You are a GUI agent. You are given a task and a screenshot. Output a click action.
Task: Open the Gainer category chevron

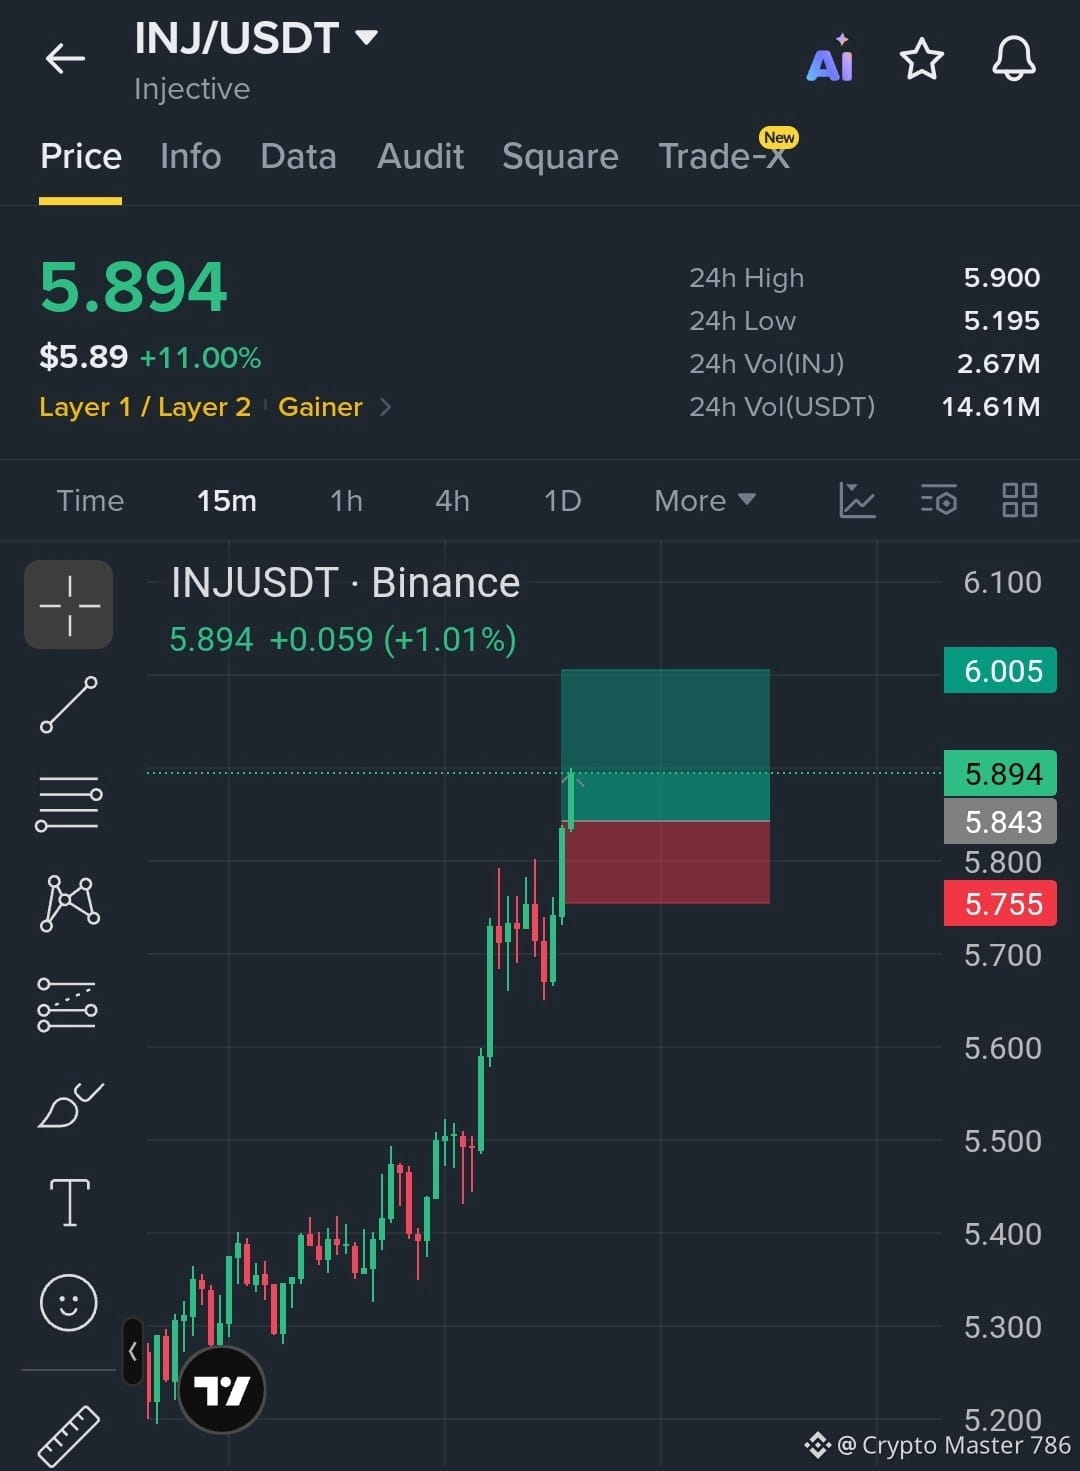click(386, 407)
